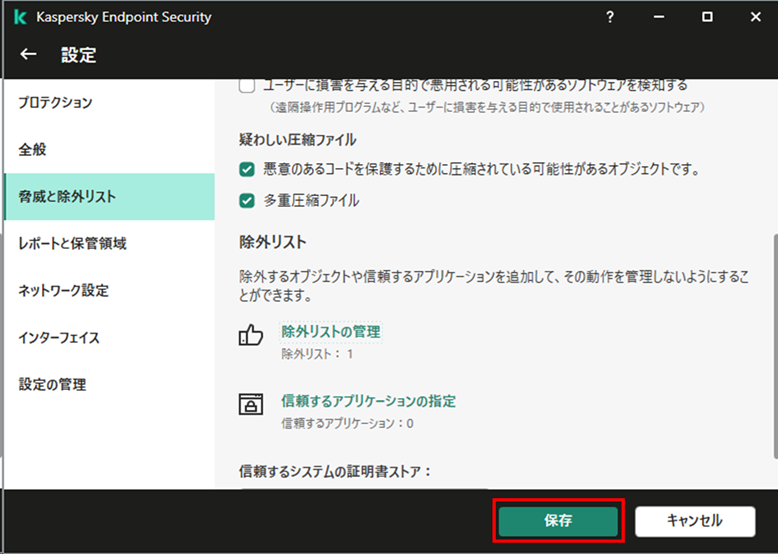This screenshot has width=778, height=554.
Task: Click the thumbs-up icon beside 除外リストの管理
Action: coord(251,335)
